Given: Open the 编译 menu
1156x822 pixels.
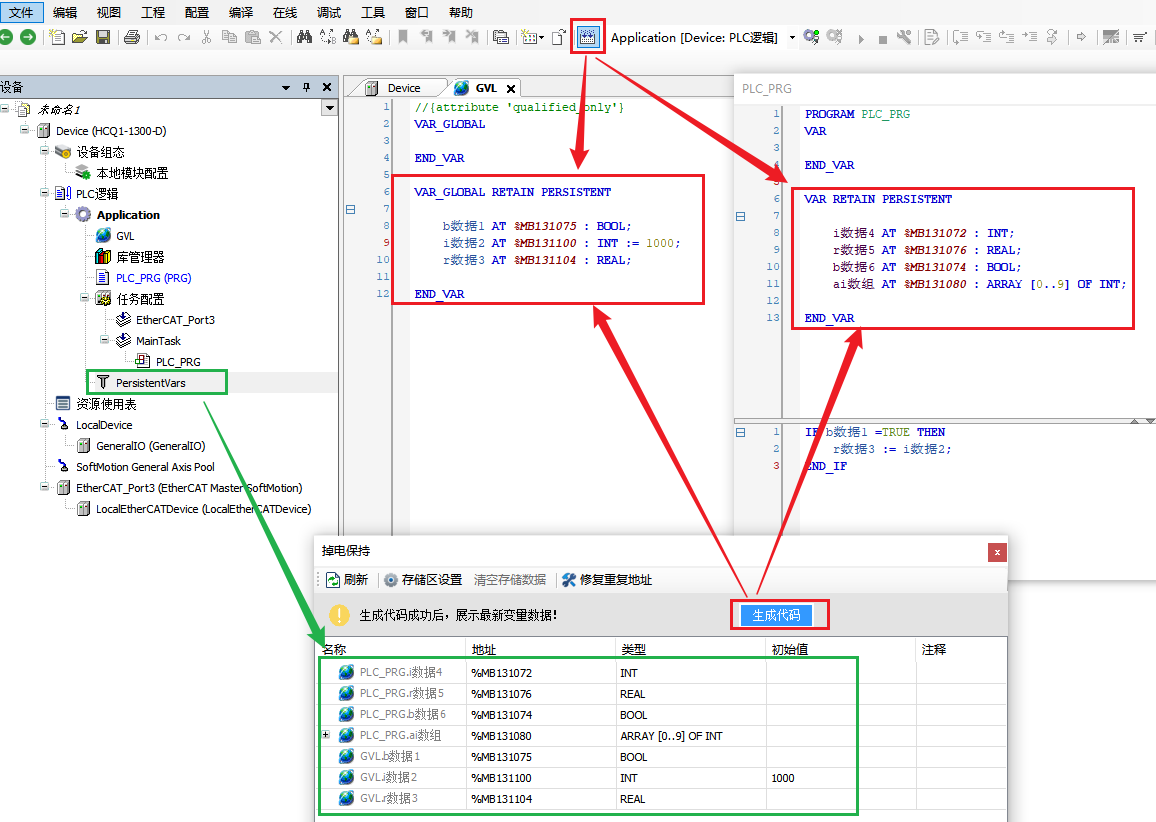Looking at the screenshot, I should 240,12.
